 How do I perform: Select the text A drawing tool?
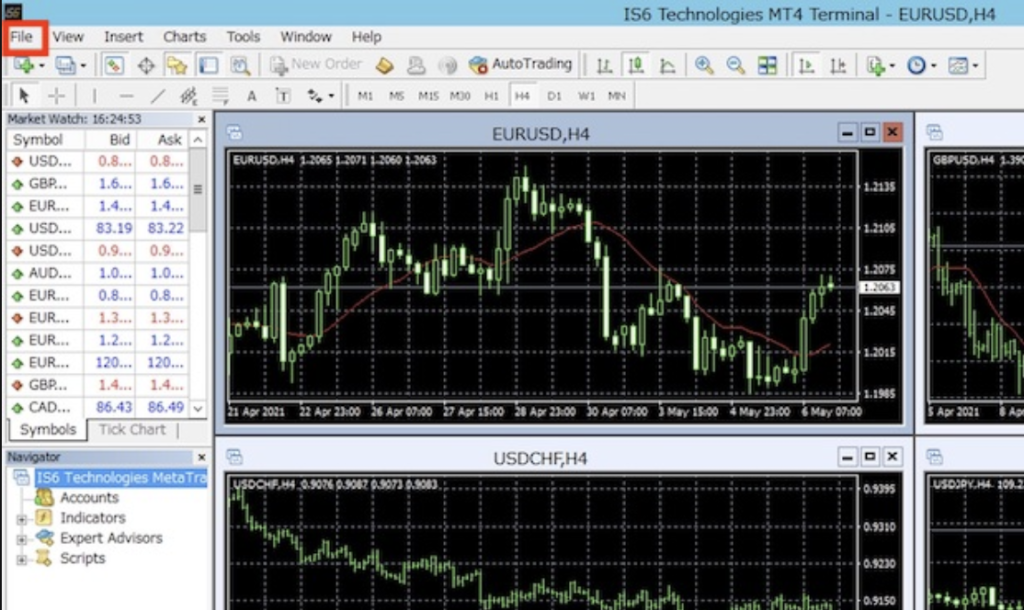[251, 96]
